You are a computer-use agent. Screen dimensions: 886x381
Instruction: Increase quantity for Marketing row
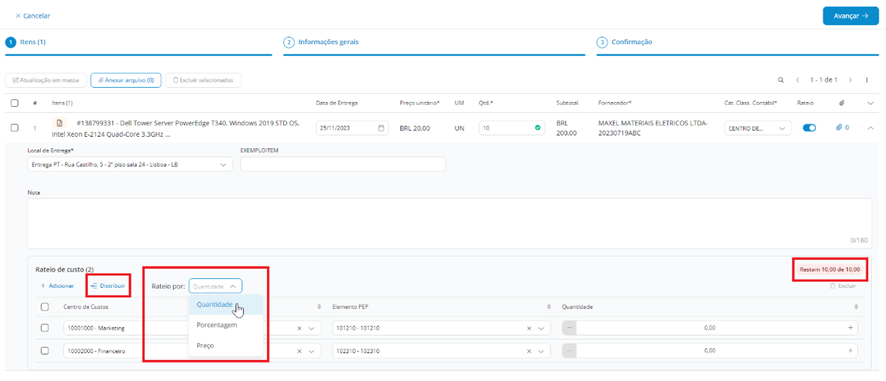pyautogui.click(x=850, y=328)
